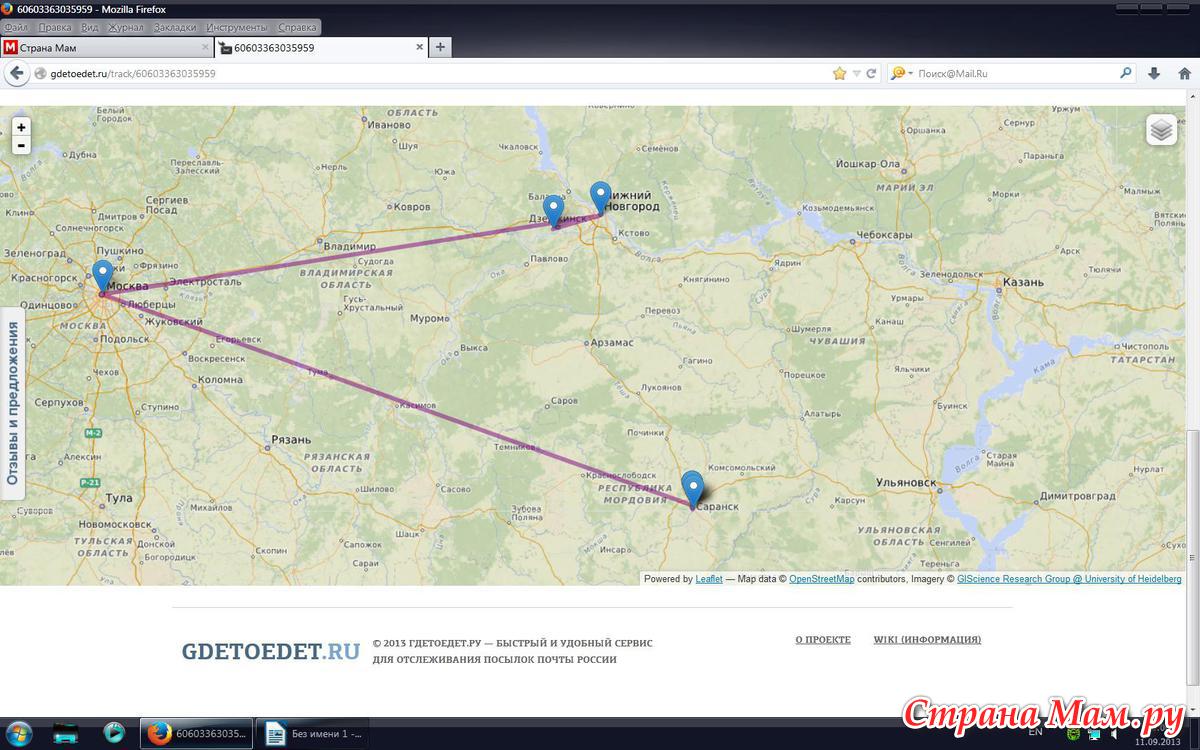The height and width of the screenshot is (750, 1200).
Task: Open the О проекте link
Action: pyautogui.click(x=823, y=639)
